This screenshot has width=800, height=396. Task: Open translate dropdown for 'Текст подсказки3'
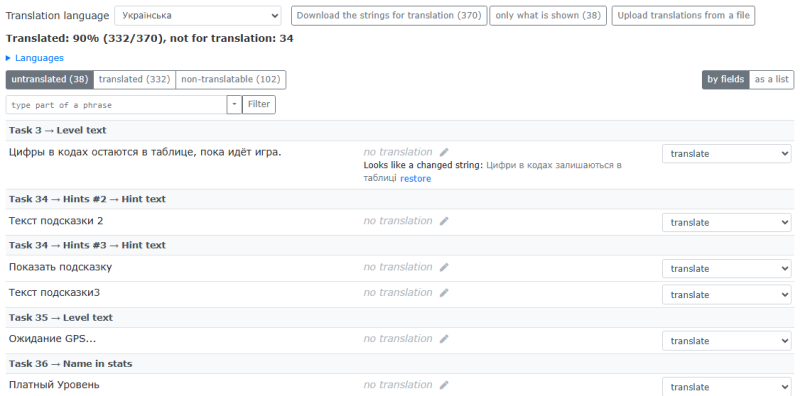727,294
